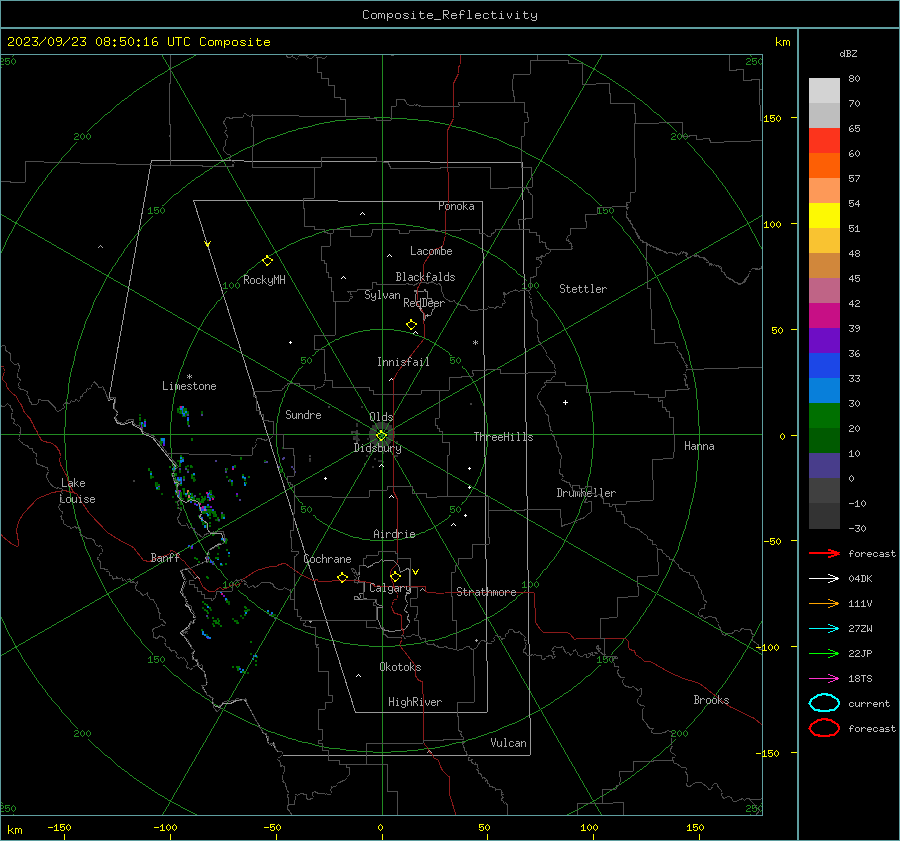Click the asterisk marker above Limestone
Image resolution: width=900 pixels, height=841 pixels.
189,377
